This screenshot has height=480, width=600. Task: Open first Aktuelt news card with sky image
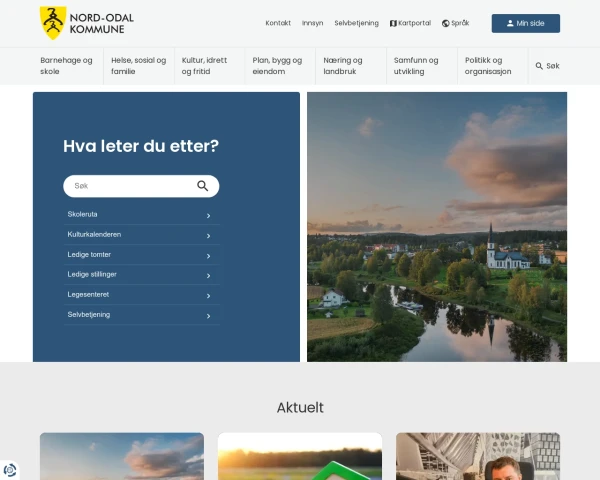122,456
